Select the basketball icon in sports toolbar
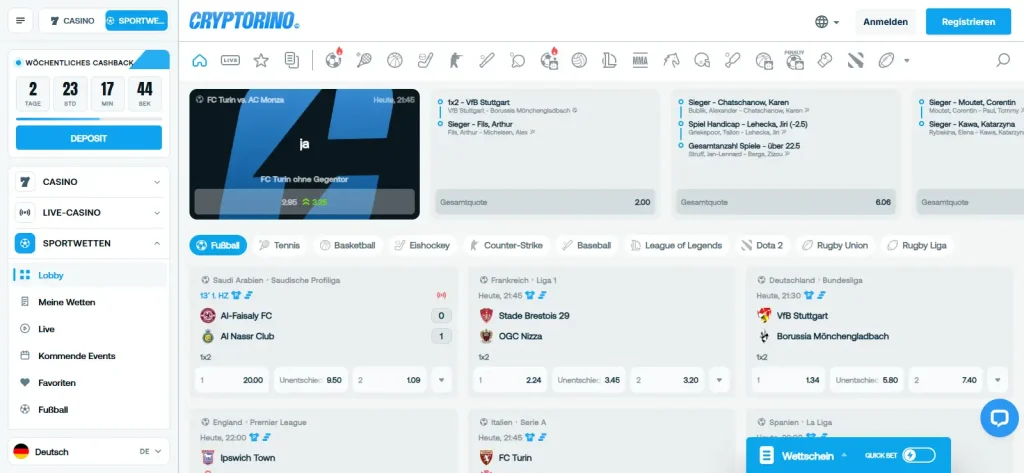 (394, 60)
